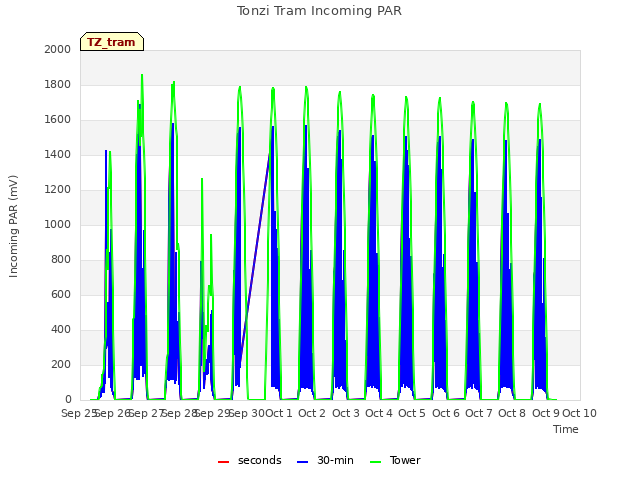This screenshot has width=640, height=480.
Task: Click the 200 y-axis tick label
Action: click(61, 364)
